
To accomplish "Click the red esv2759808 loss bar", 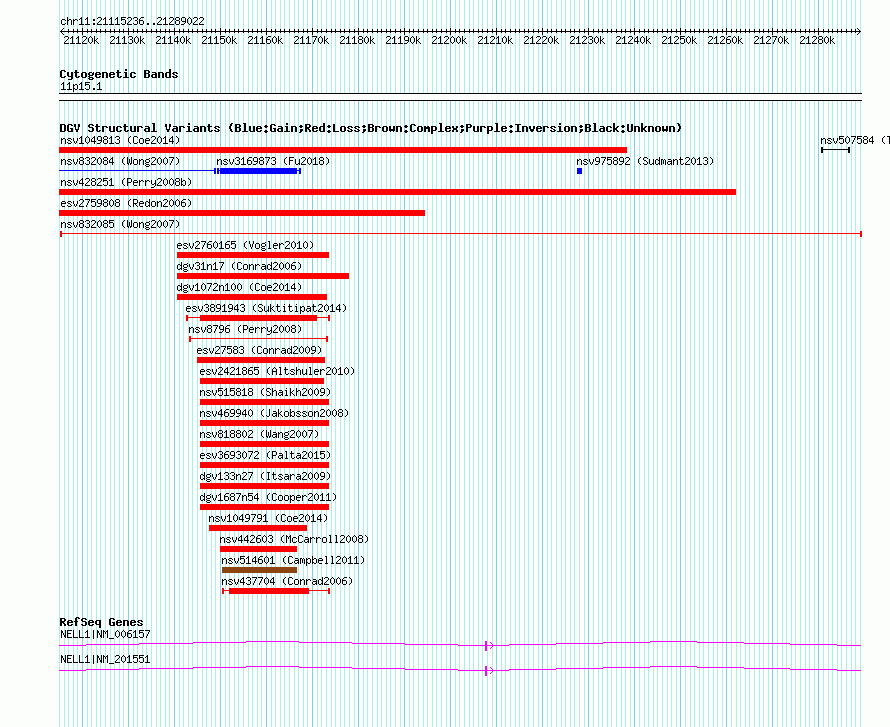I will [x=242, y=213].
